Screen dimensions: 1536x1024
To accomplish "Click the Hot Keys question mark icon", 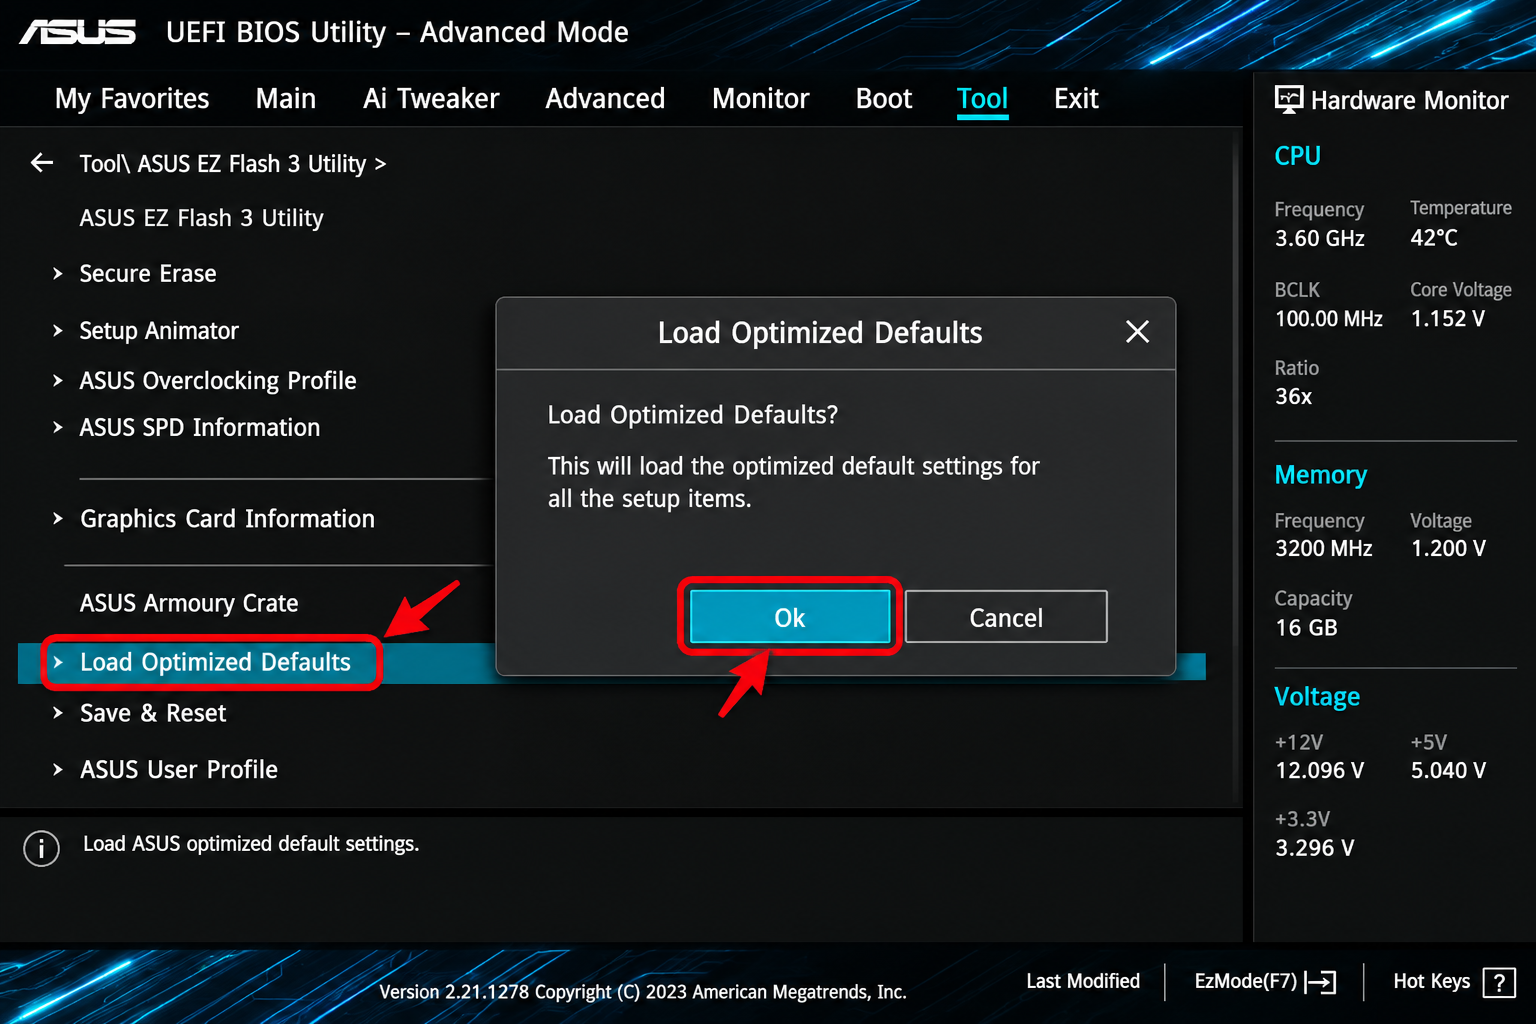I will pyautogui.click(x=1499, y=982).
